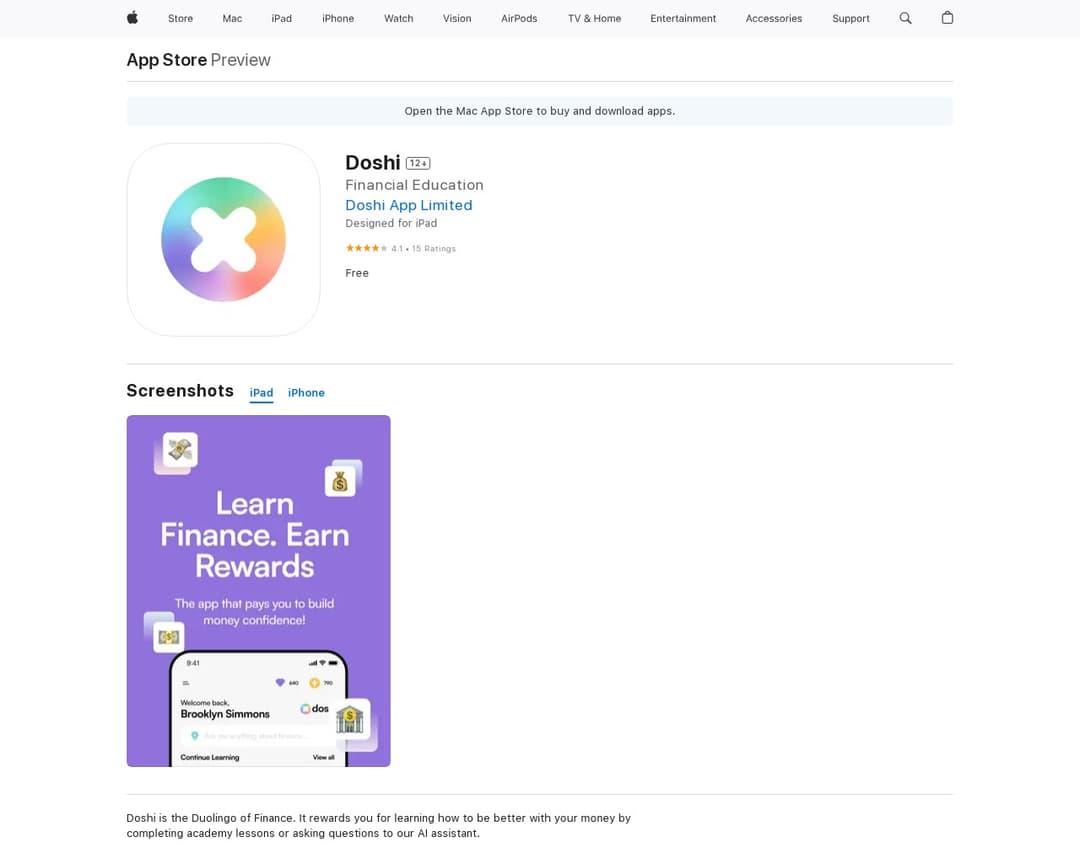Select Vision in the navigation bar
Screen dimensions: 1080x864
tap(457, 18)
